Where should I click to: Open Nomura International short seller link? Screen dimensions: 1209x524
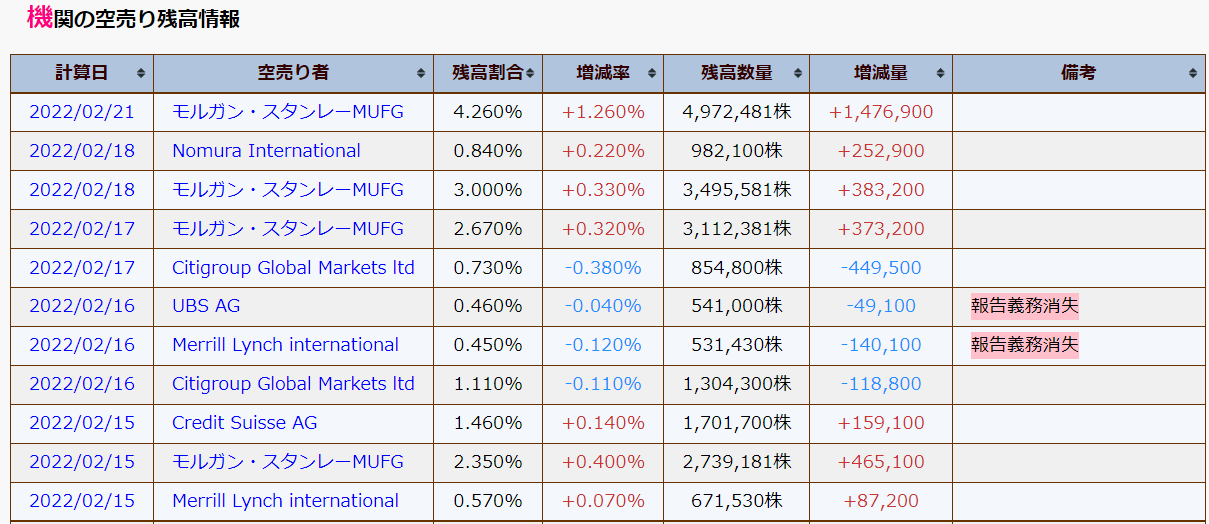pyautogui.click(x=266, y=151)
